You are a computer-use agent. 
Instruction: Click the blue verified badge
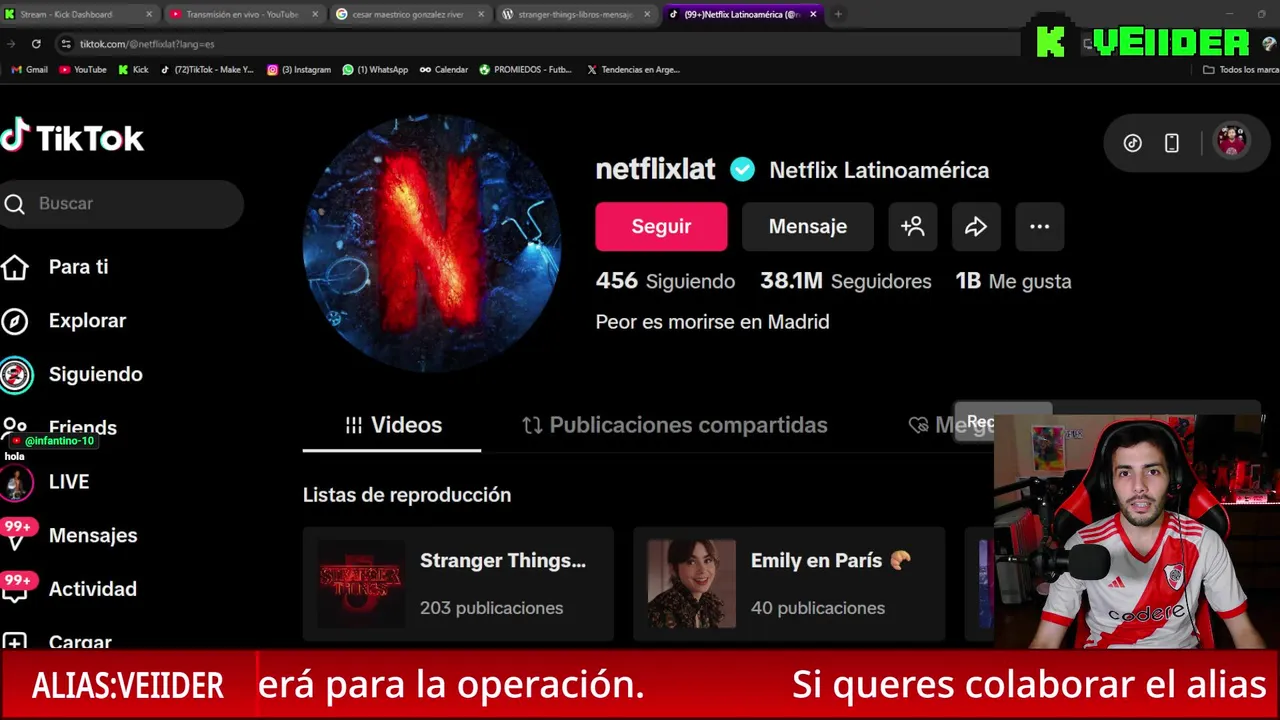(x=742, y=170)
